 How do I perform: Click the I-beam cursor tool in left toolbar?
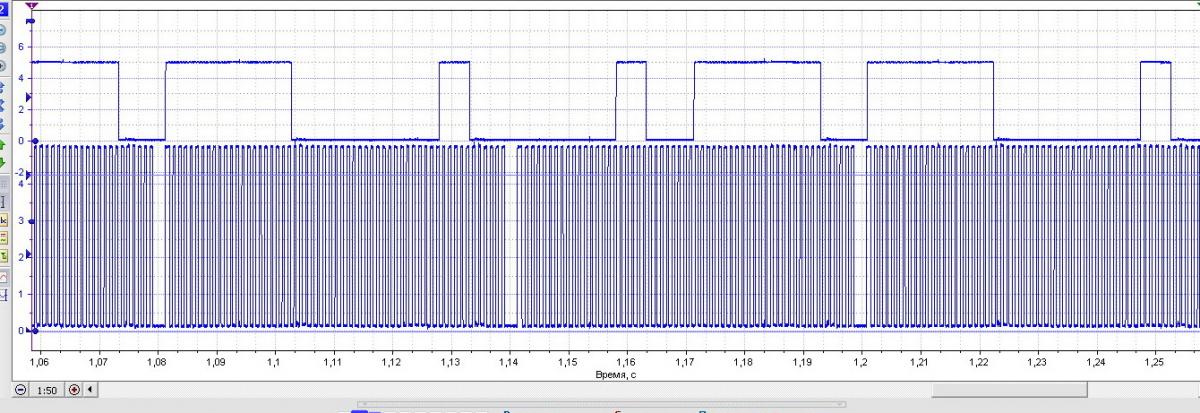coord(3,202)
